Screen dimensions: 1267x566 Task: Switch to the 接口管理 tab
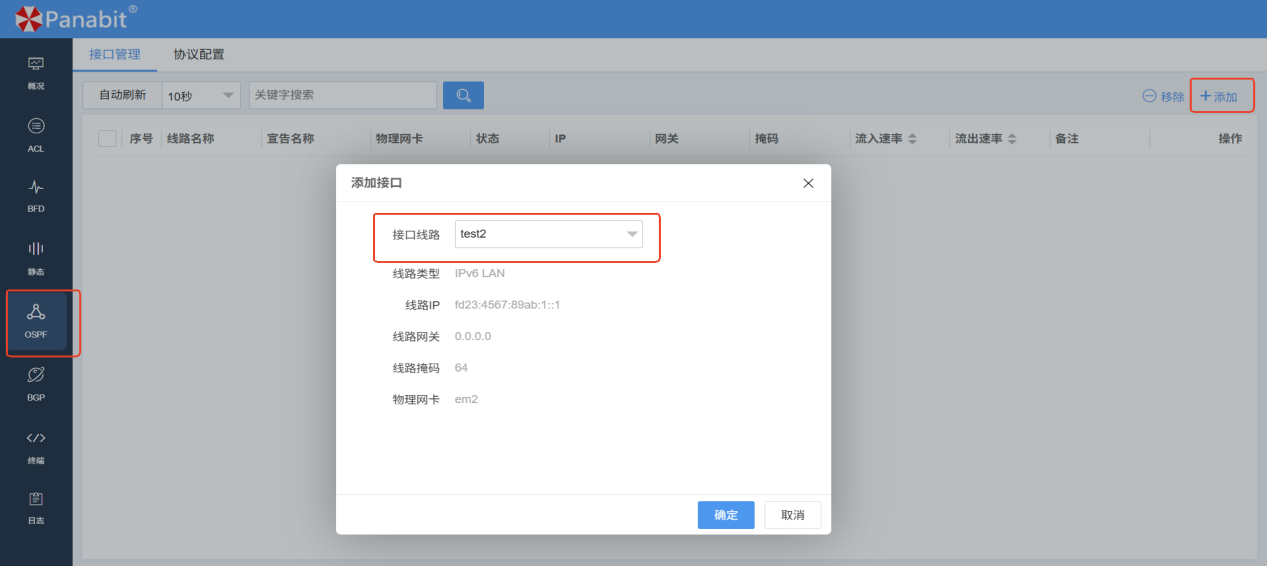tap(115, 55)
